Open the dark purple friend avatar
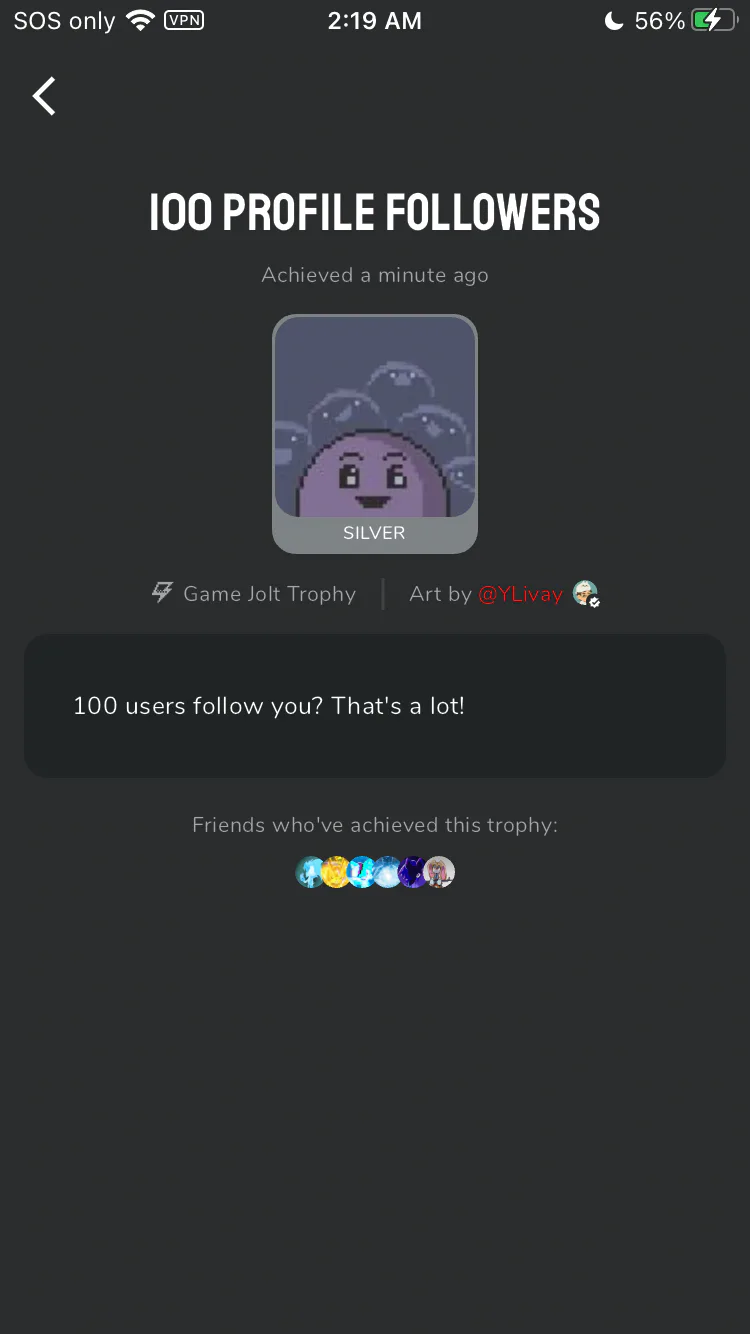 (414, 872)
